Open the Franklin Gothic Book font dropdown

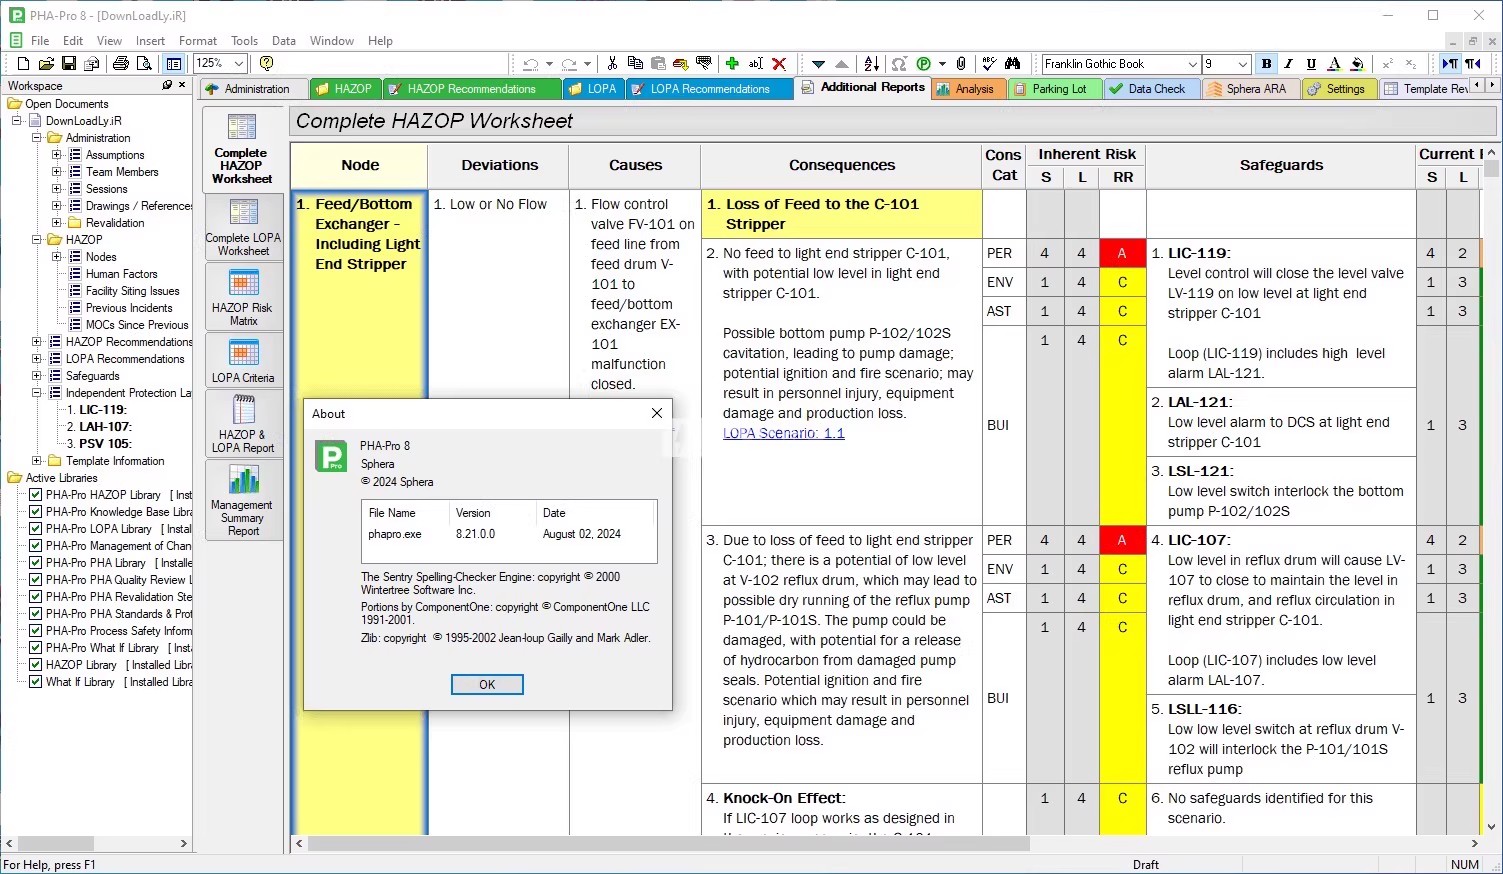tap(1192, 64)
